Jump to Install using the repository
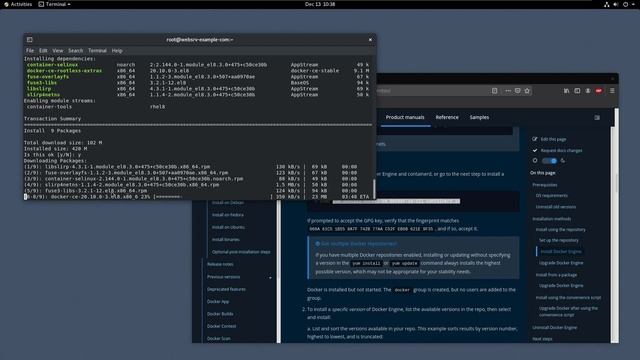640x360 pixels. (560, 229)
